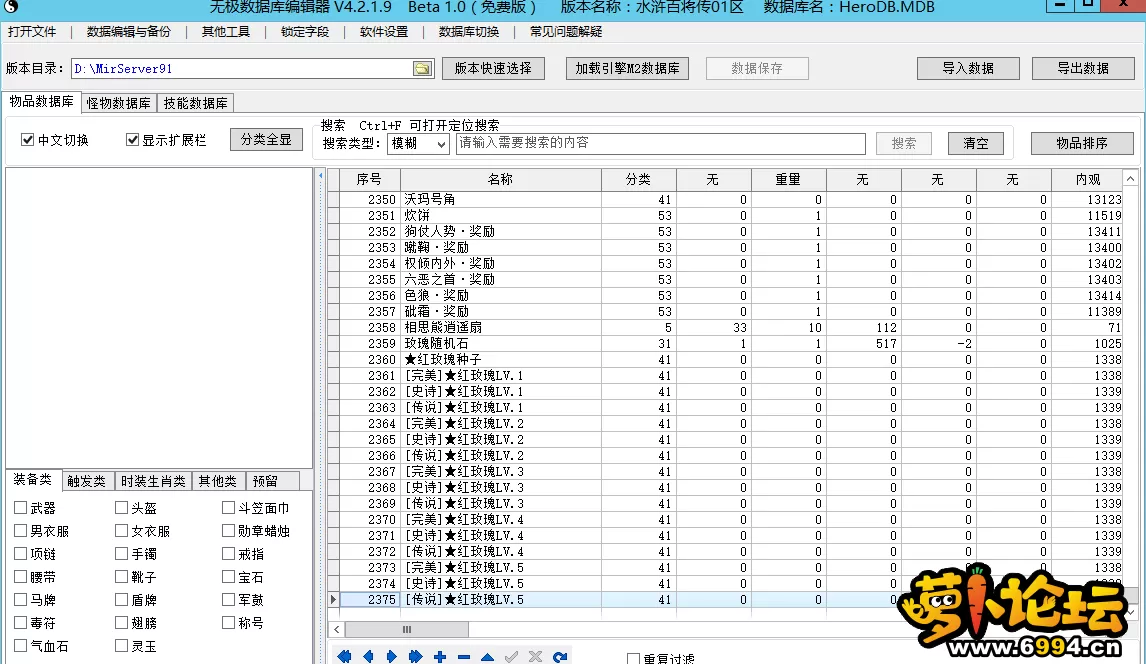The width and height of the screenshot is (1146, 664).
Task: Click 导出数据 button
Action: click(x=1083, y=68)
